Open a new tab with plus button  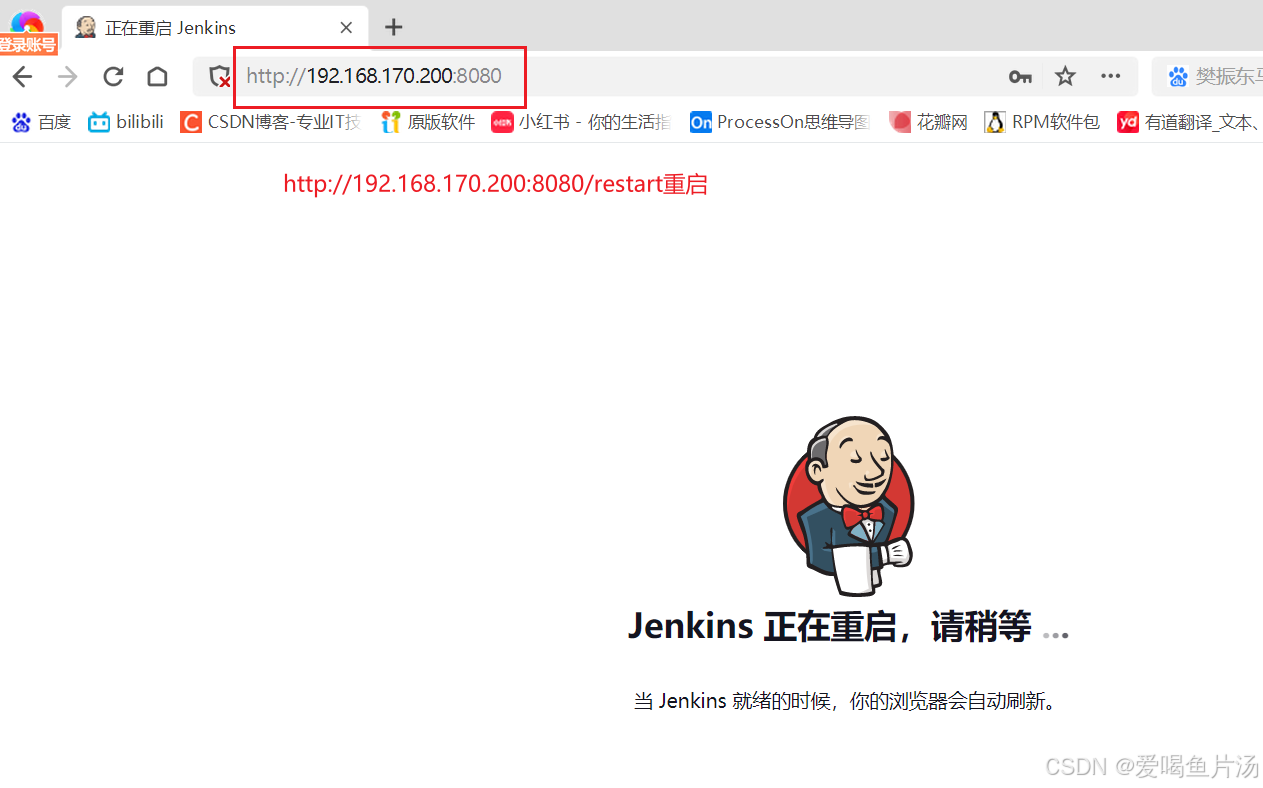[394, 27]
